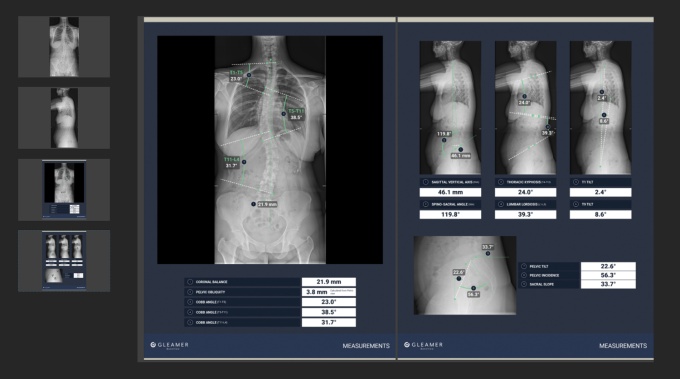Viewport: 680px width, 379px height.
Task: Open the lateral spine X-ray thumbnail
Action: 64,118
